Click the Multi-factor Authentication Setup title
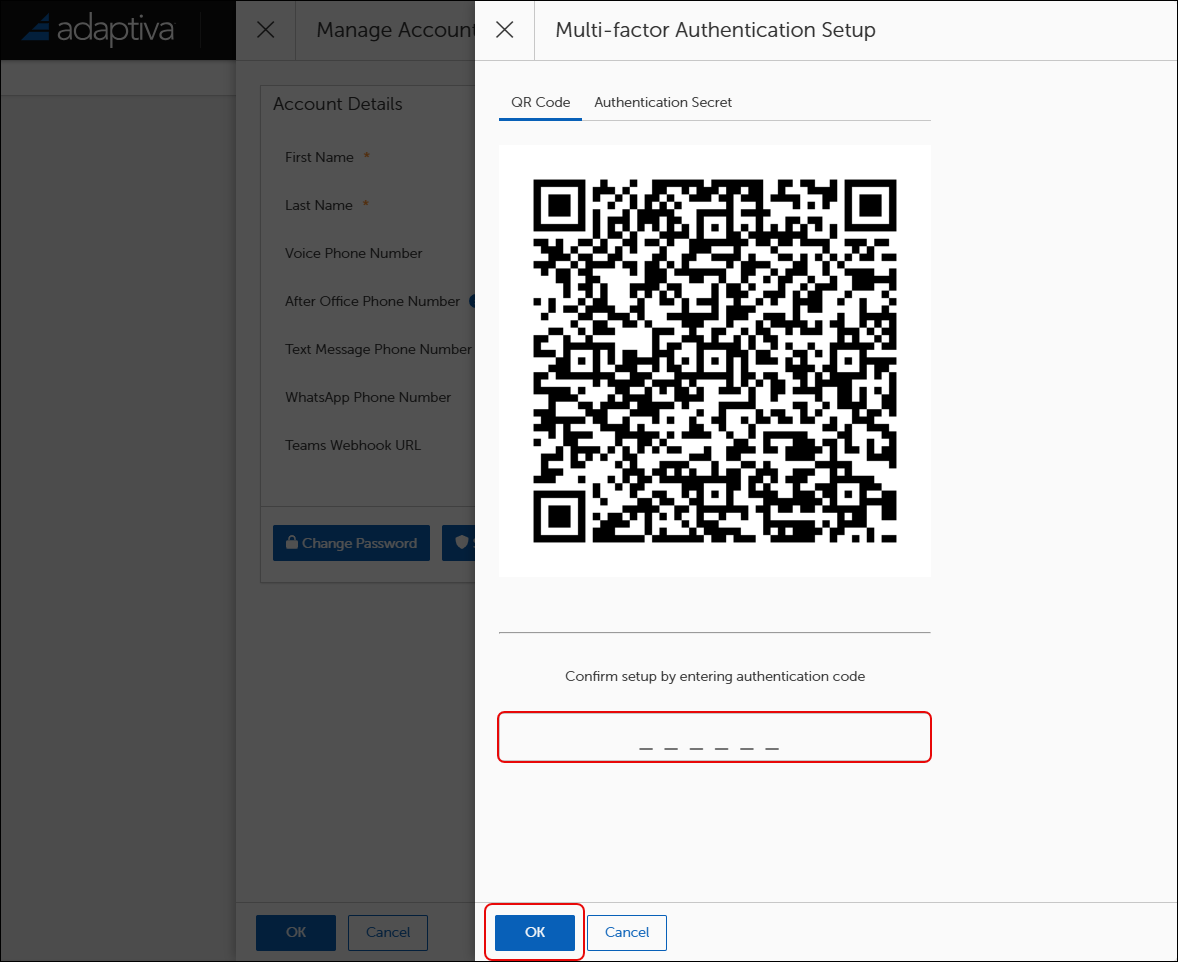The height and width of the screenshot is (962, 1178). tap(715, 30)
